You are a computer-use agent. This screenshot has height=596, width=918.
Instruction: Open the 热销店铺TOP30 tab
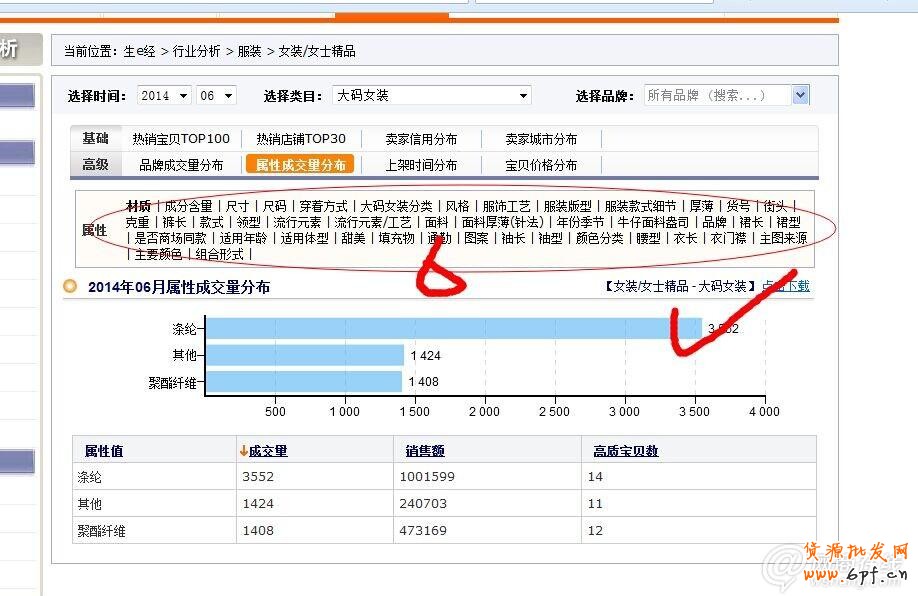click(300, 139)
